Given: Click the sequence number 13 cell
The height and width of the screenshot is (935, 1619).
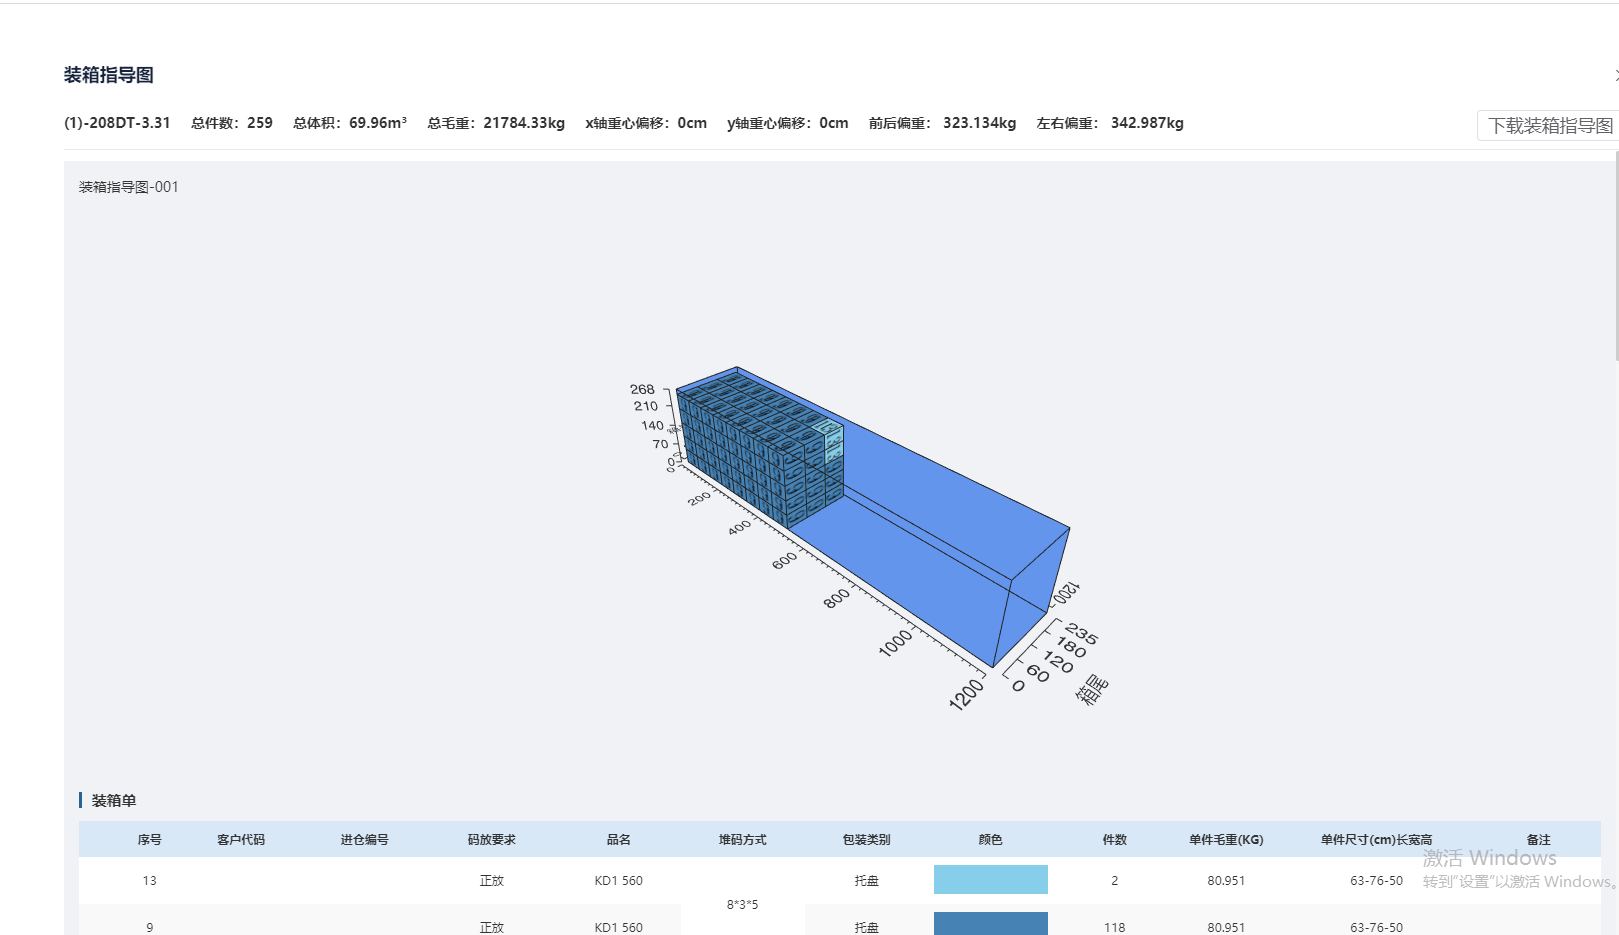Looking at the screenshot, I should pos(150,881).
